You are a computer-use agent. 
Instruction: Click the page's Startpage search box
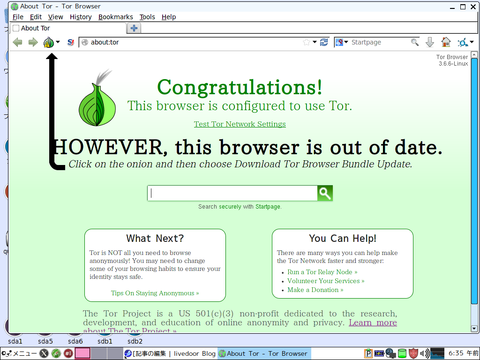click(232, 193)
